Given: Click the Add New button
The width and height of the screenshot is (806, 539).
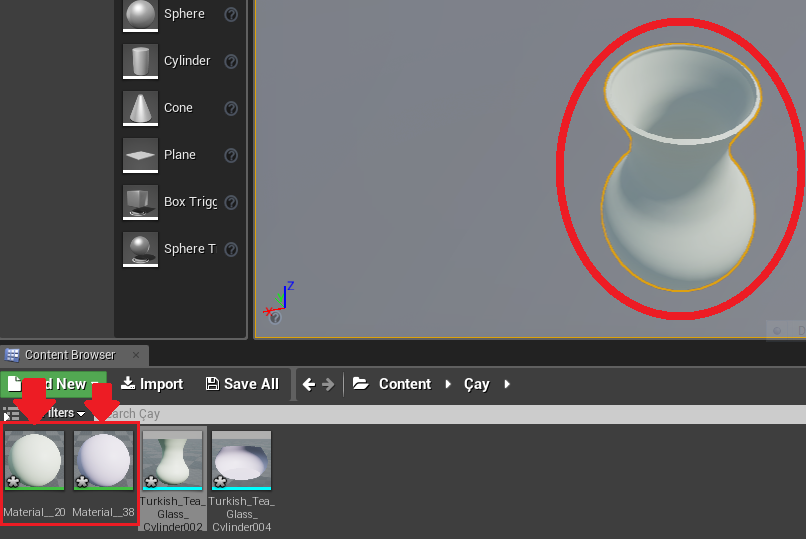Looking at the screenshot, I should point(53,384).
